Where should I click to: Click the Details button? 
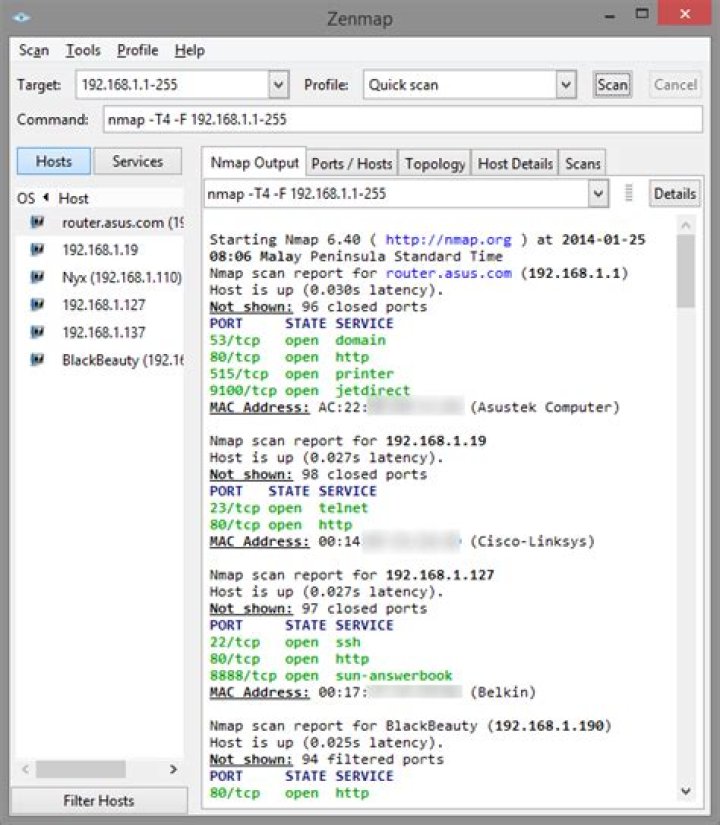pyautogui.click(x=675, y=194)
